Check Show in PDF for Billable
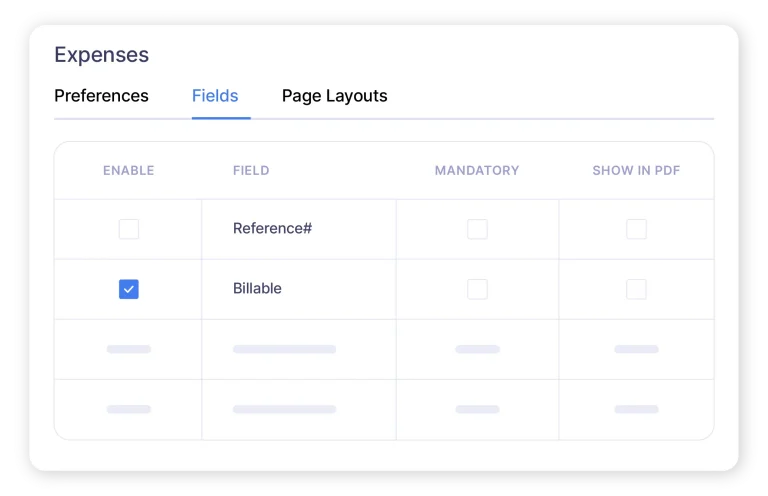Screen dimensions: 768x496 click(x=636, y=289)
